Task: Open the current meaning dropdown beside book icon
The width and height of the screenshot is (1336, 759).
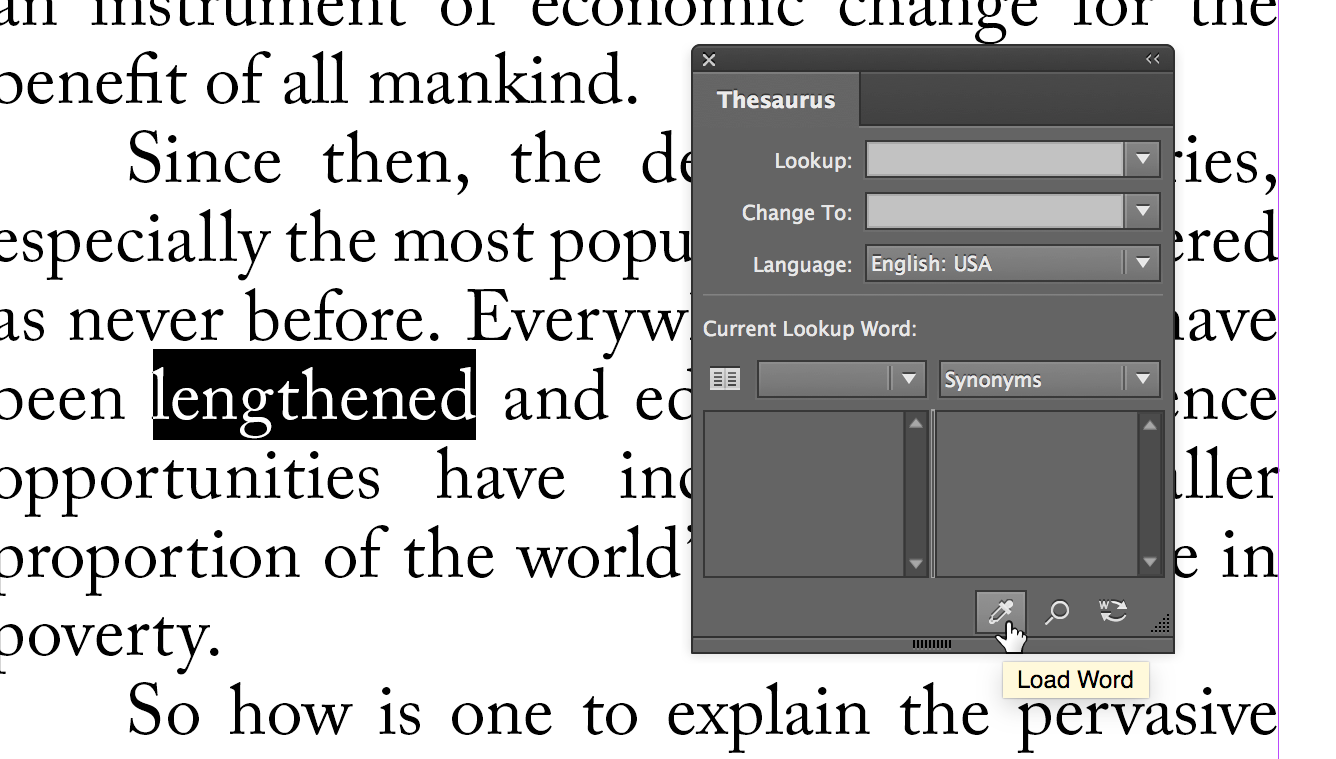Action: pos(908,379)
